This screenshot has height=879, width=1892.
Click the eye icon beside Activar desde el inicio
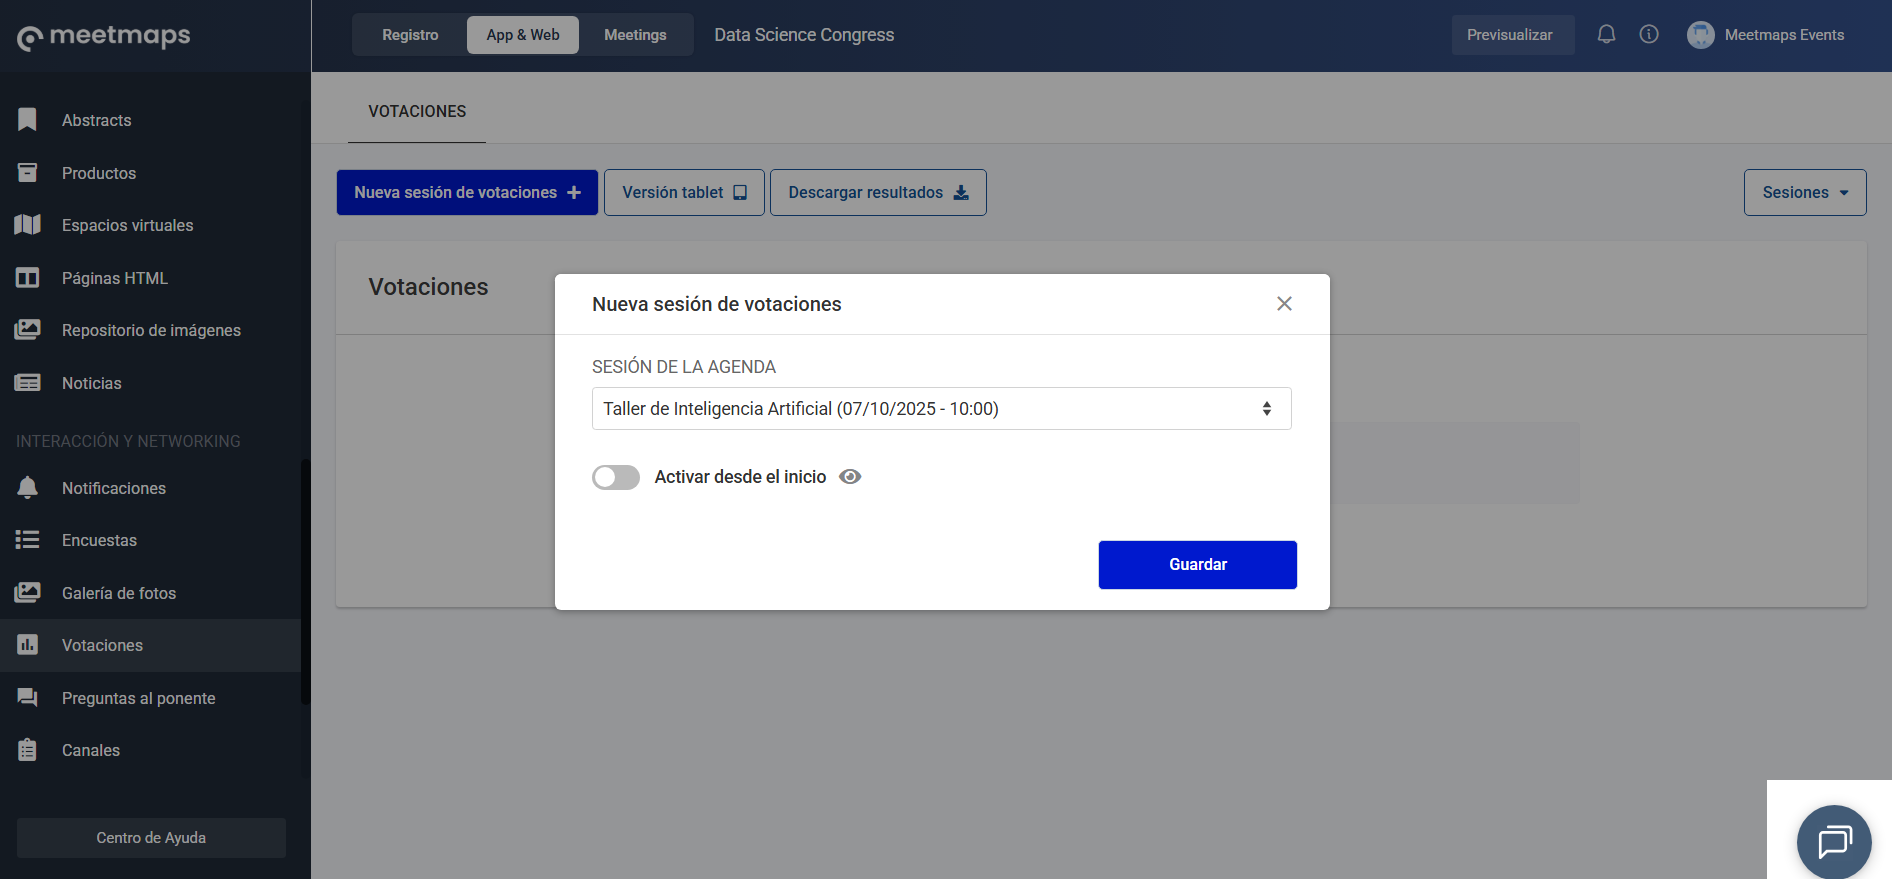850,477
